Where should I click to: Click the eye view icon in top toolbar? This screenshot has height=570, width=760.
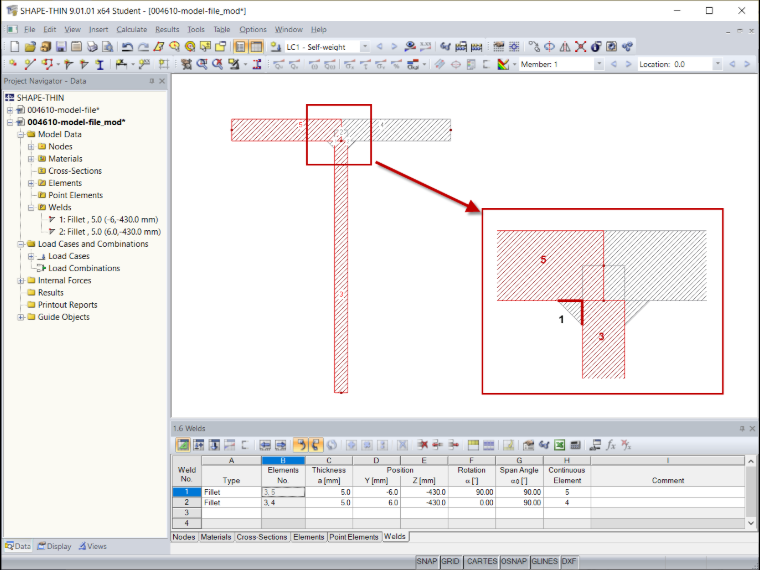(410, 47)
